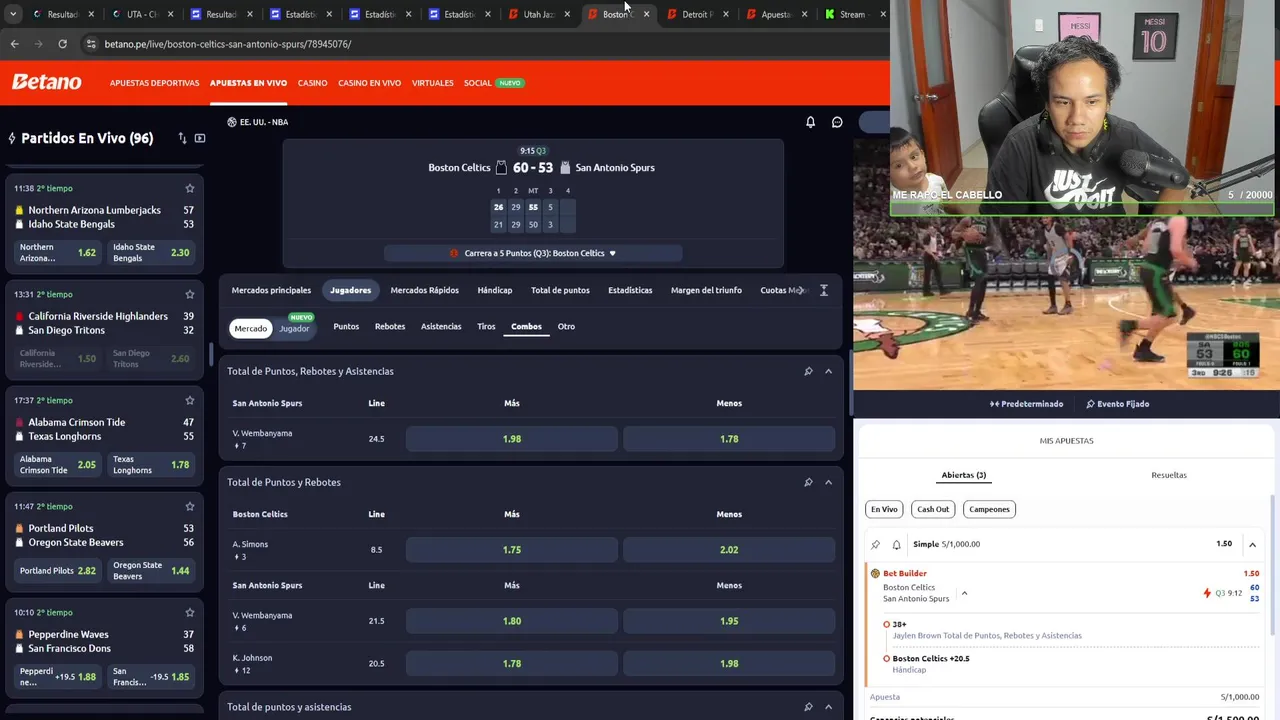Pin the Total de Puntos y Rebotes market
The image size is (1280, 720).
808,482
